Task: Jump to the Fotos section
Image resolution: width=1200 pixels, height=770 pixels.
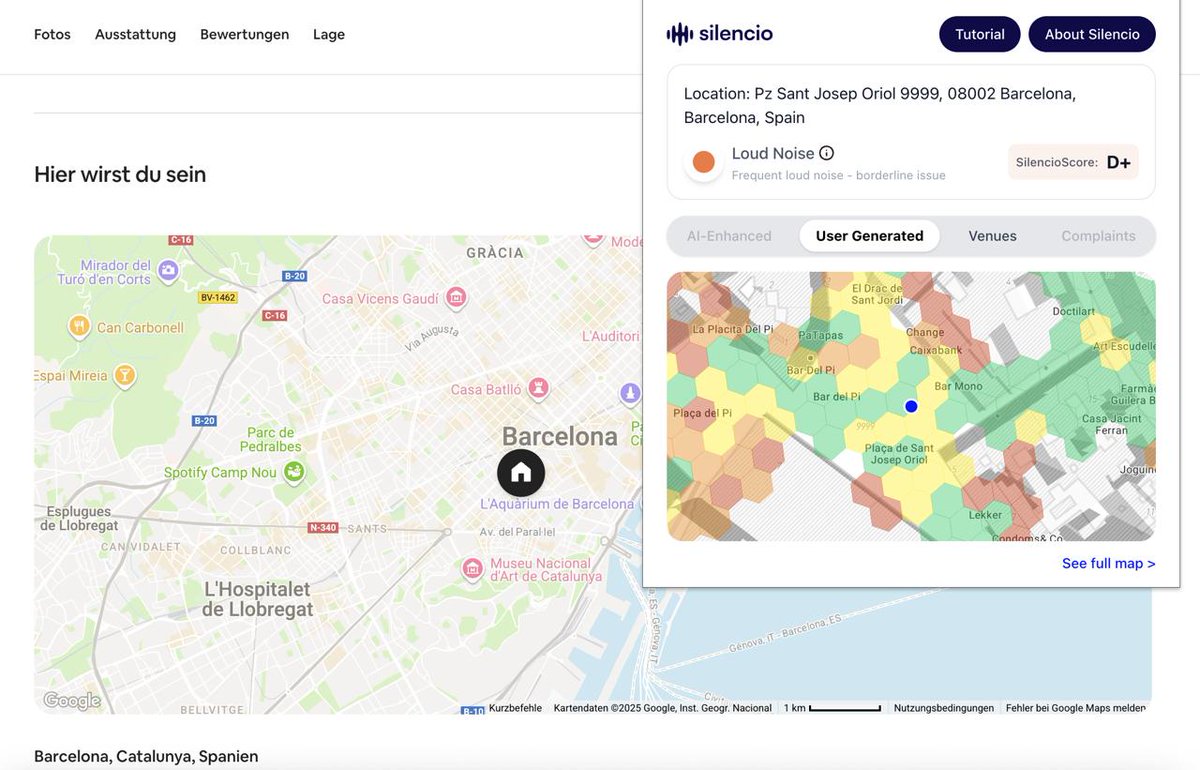Action: 52,34
